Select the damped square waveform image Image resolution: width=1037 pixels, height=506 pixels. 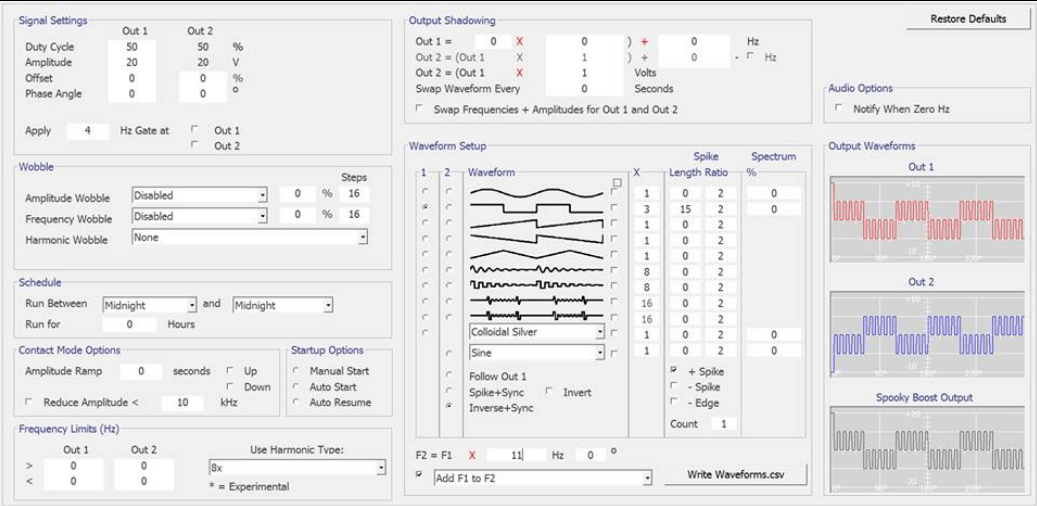[x=536, y=285]
